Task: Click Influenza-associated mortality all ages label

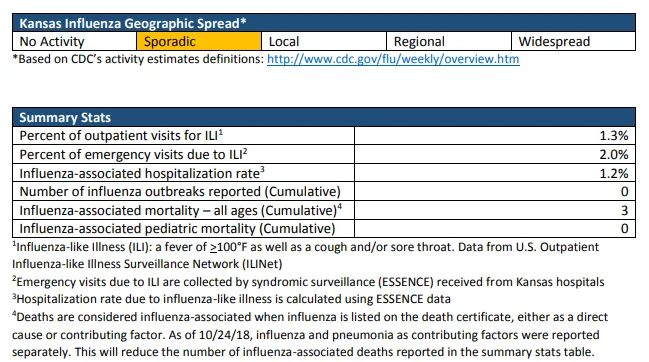Action: pos(180,210)
